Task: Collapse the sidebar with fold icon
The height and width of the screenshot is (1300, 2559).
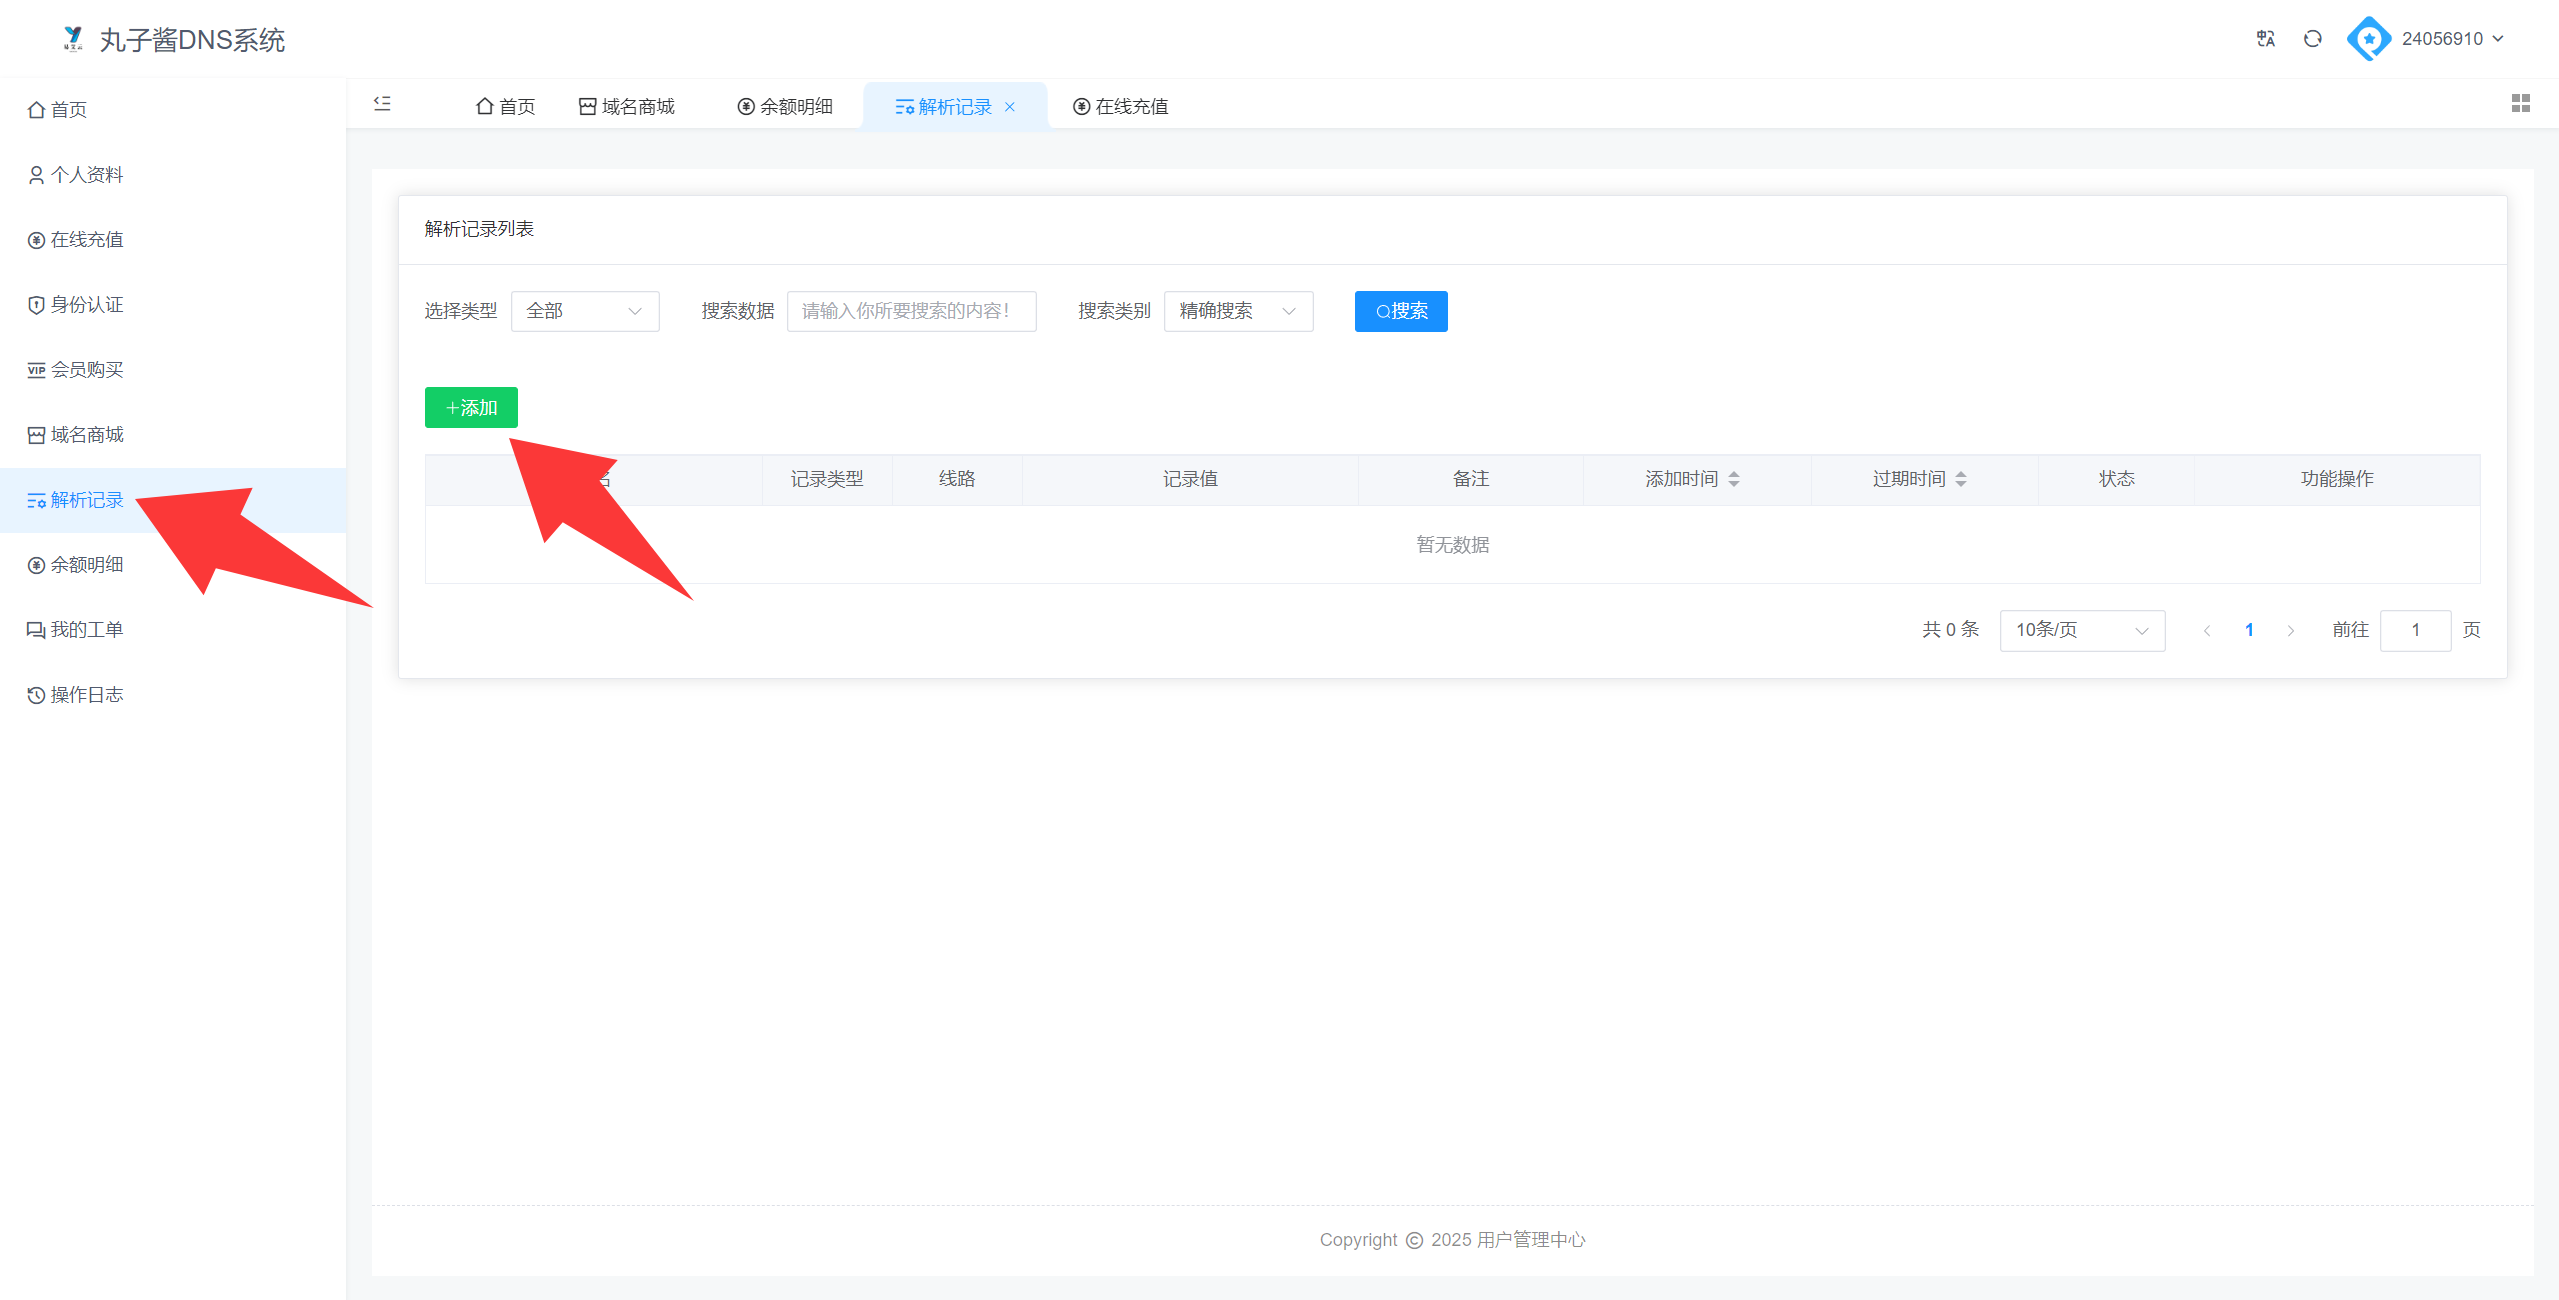Action: point(382,104)
